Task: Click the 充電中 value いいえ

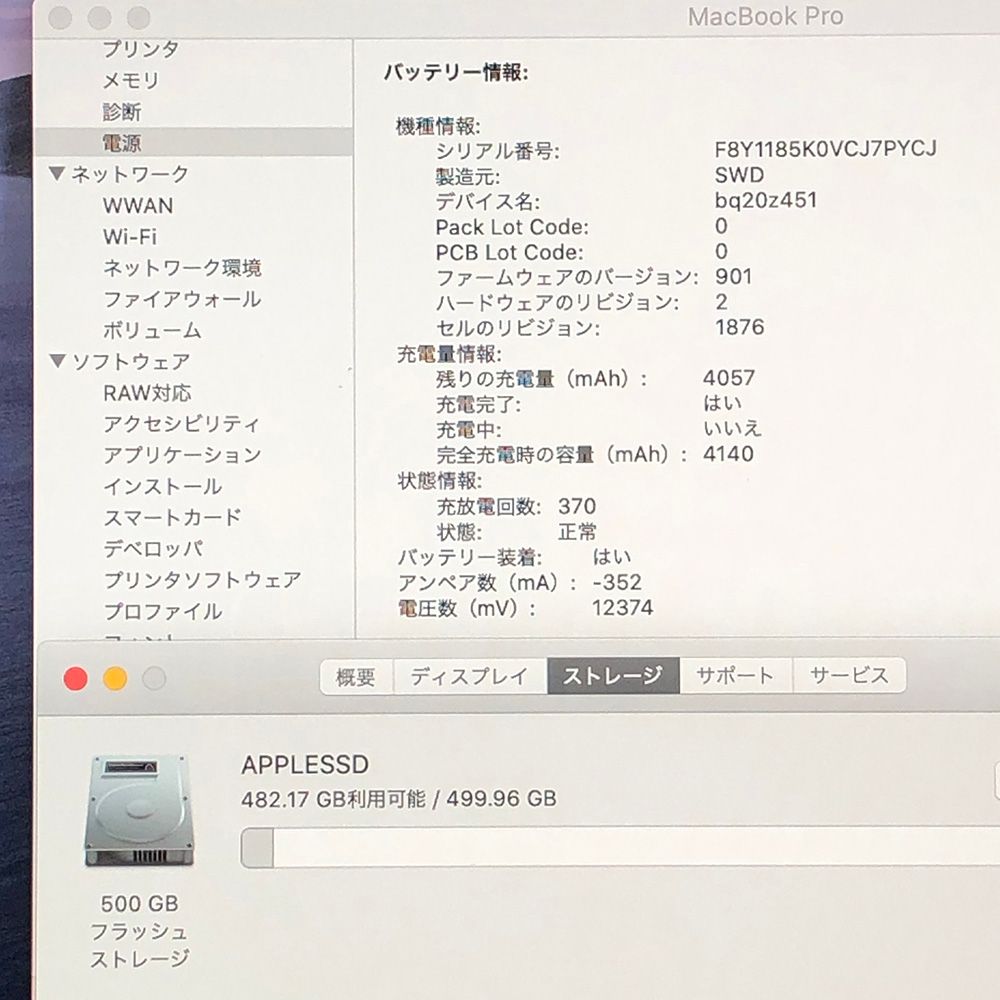Action: (x=732, y=428)
